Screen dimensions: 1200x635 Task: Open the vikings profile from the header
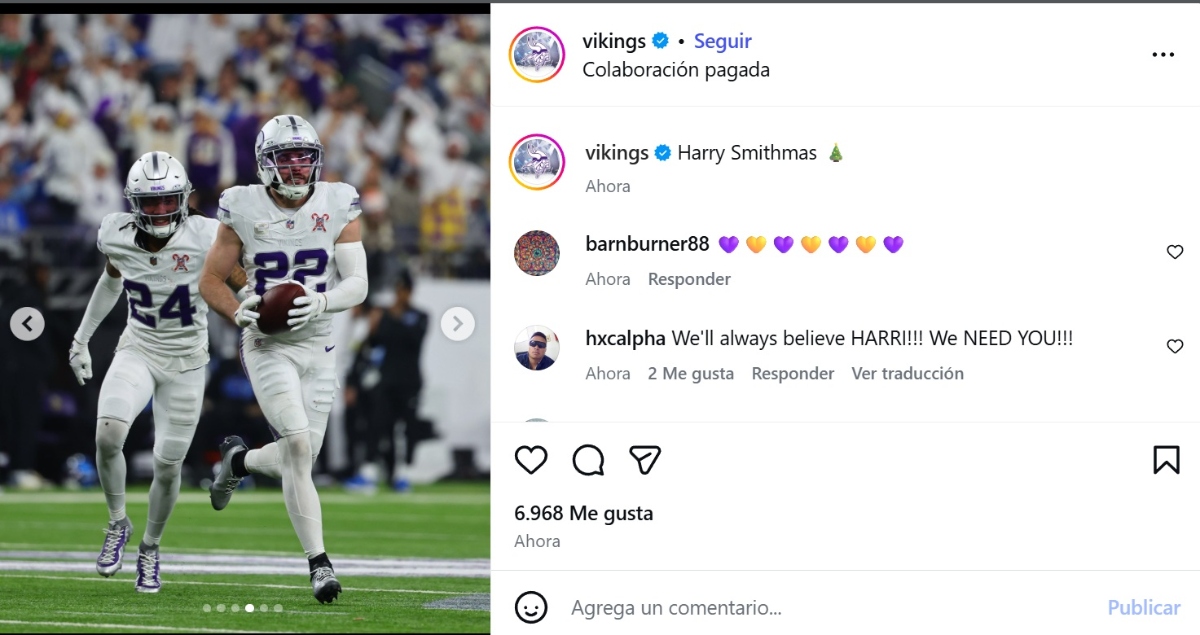coord(536,55)
